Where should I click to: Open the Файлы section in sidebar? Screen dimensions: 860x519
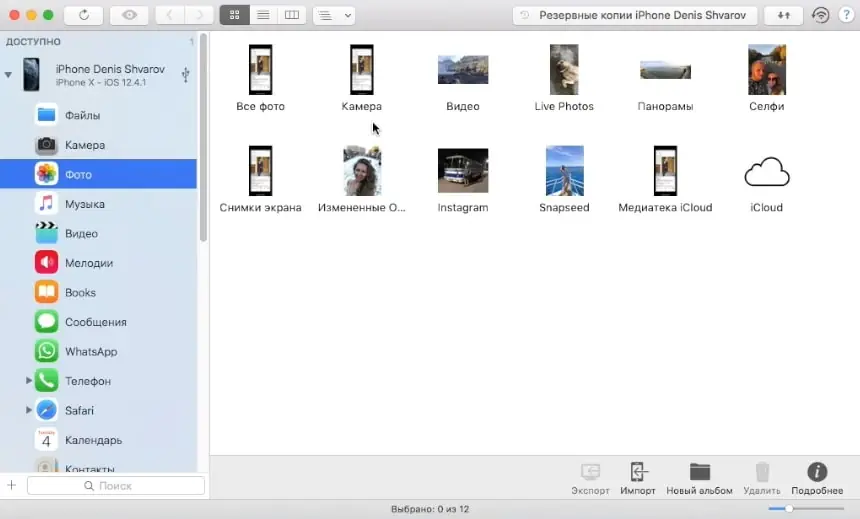click(99, 115)
